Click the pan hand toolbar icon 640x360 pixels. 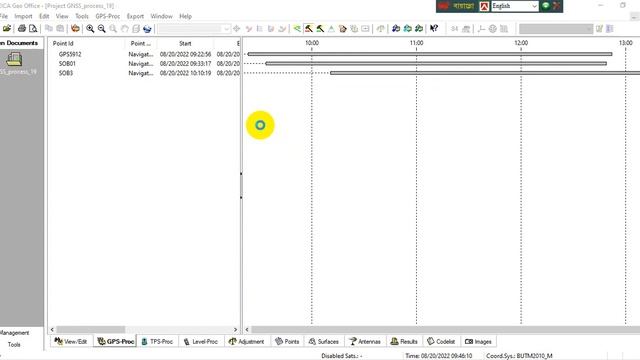[x=124, y=29]
